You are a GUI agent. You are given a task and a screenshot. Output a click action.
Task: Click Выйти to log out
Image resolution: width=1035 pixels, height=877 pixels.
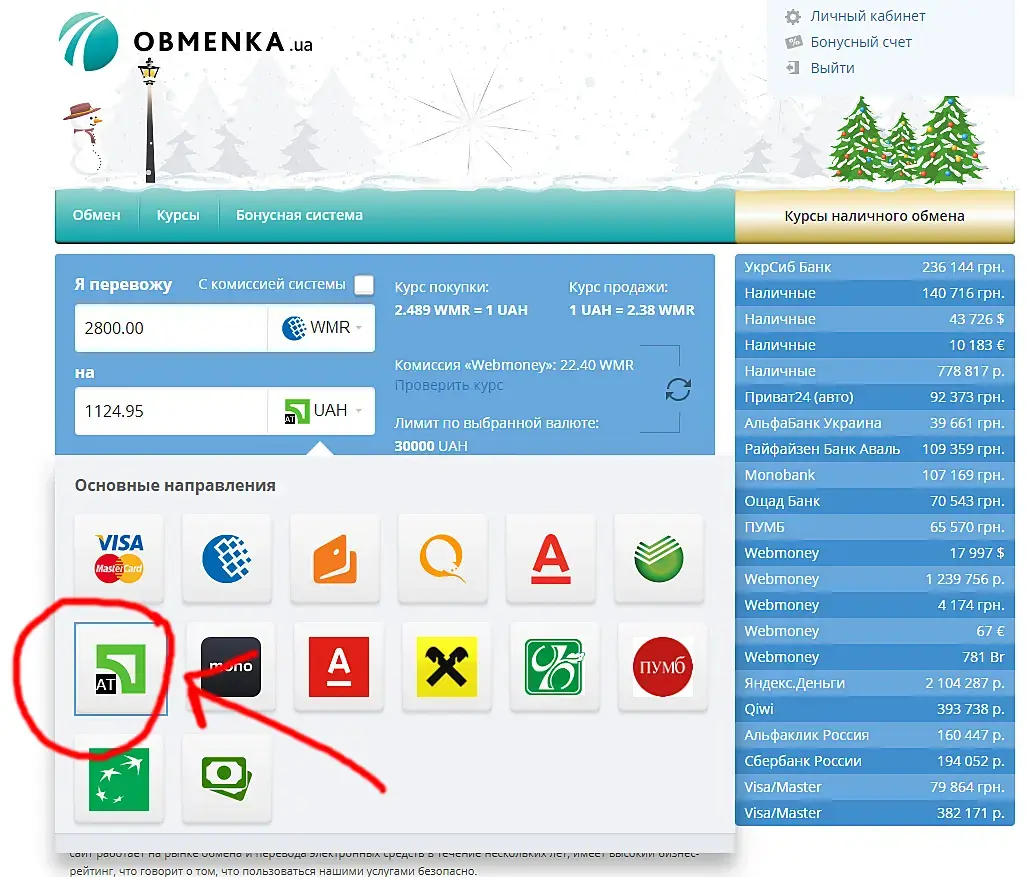[832, 68]
